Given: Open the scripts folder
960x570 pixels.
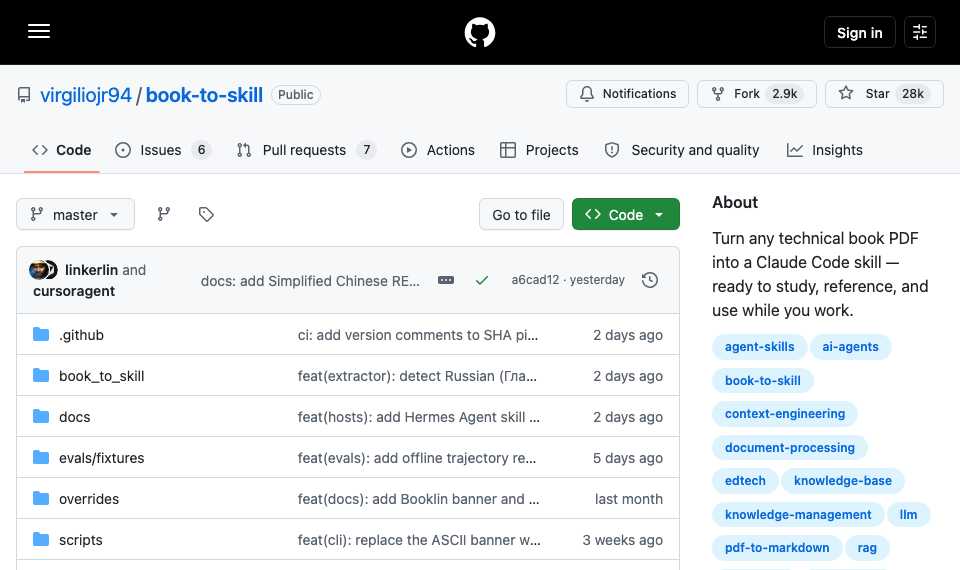Looking at the screenshot, I should click(81, 540).
